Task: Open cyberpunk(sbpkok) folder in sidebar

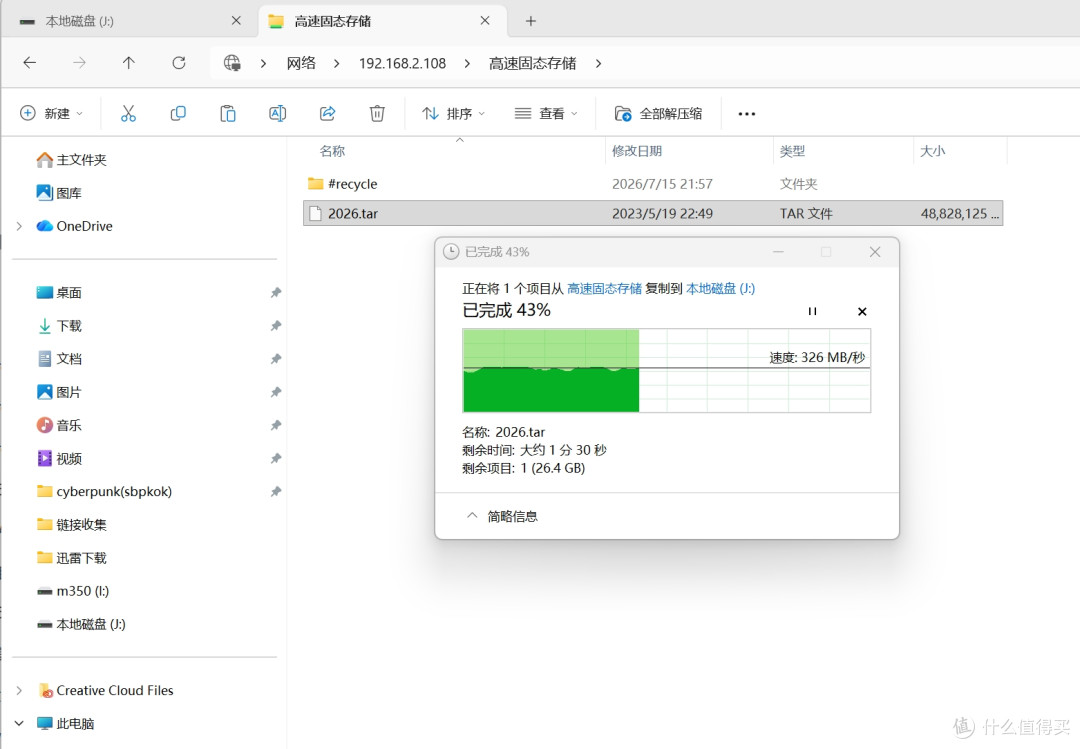Action: pos(104,491)
